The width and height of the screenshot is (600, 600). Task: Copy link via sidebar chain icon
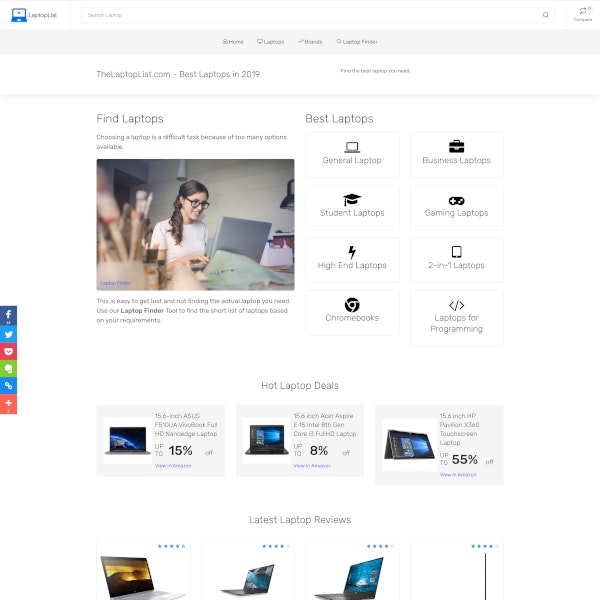click(x=8, y=386)
